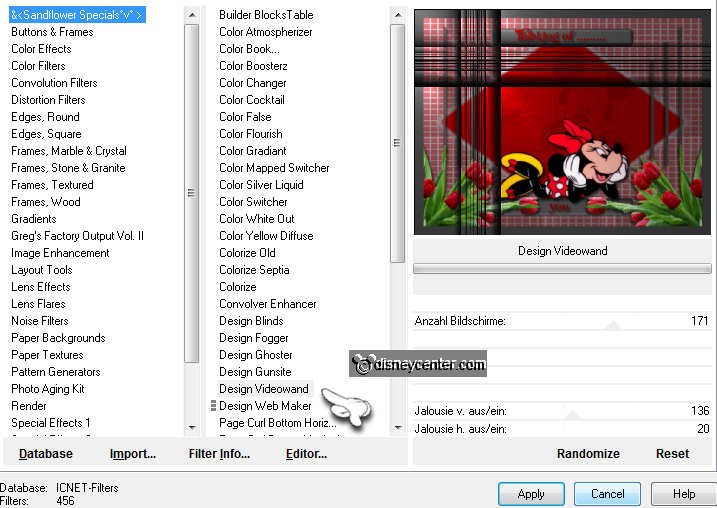Select Frames, Marble & Crystal

coord(69,151)
